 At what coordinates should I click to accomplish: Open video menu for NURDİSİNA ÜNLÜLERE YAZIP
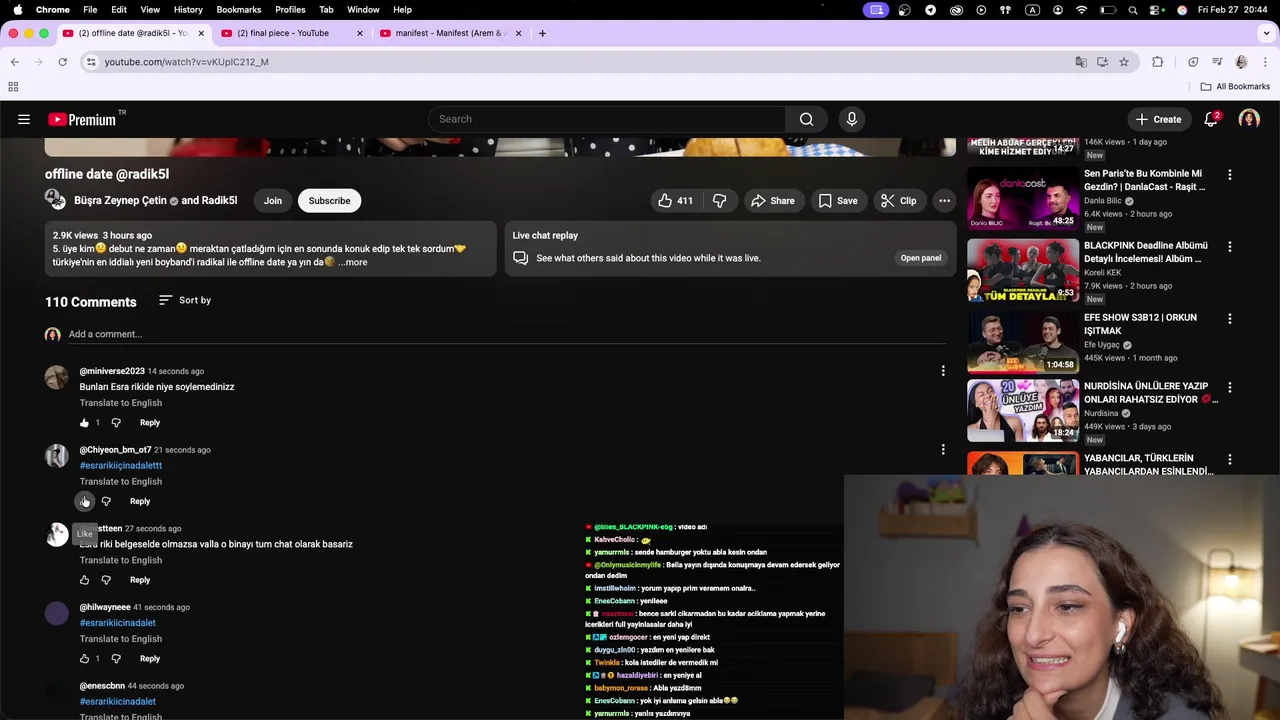pos(1230,388)
